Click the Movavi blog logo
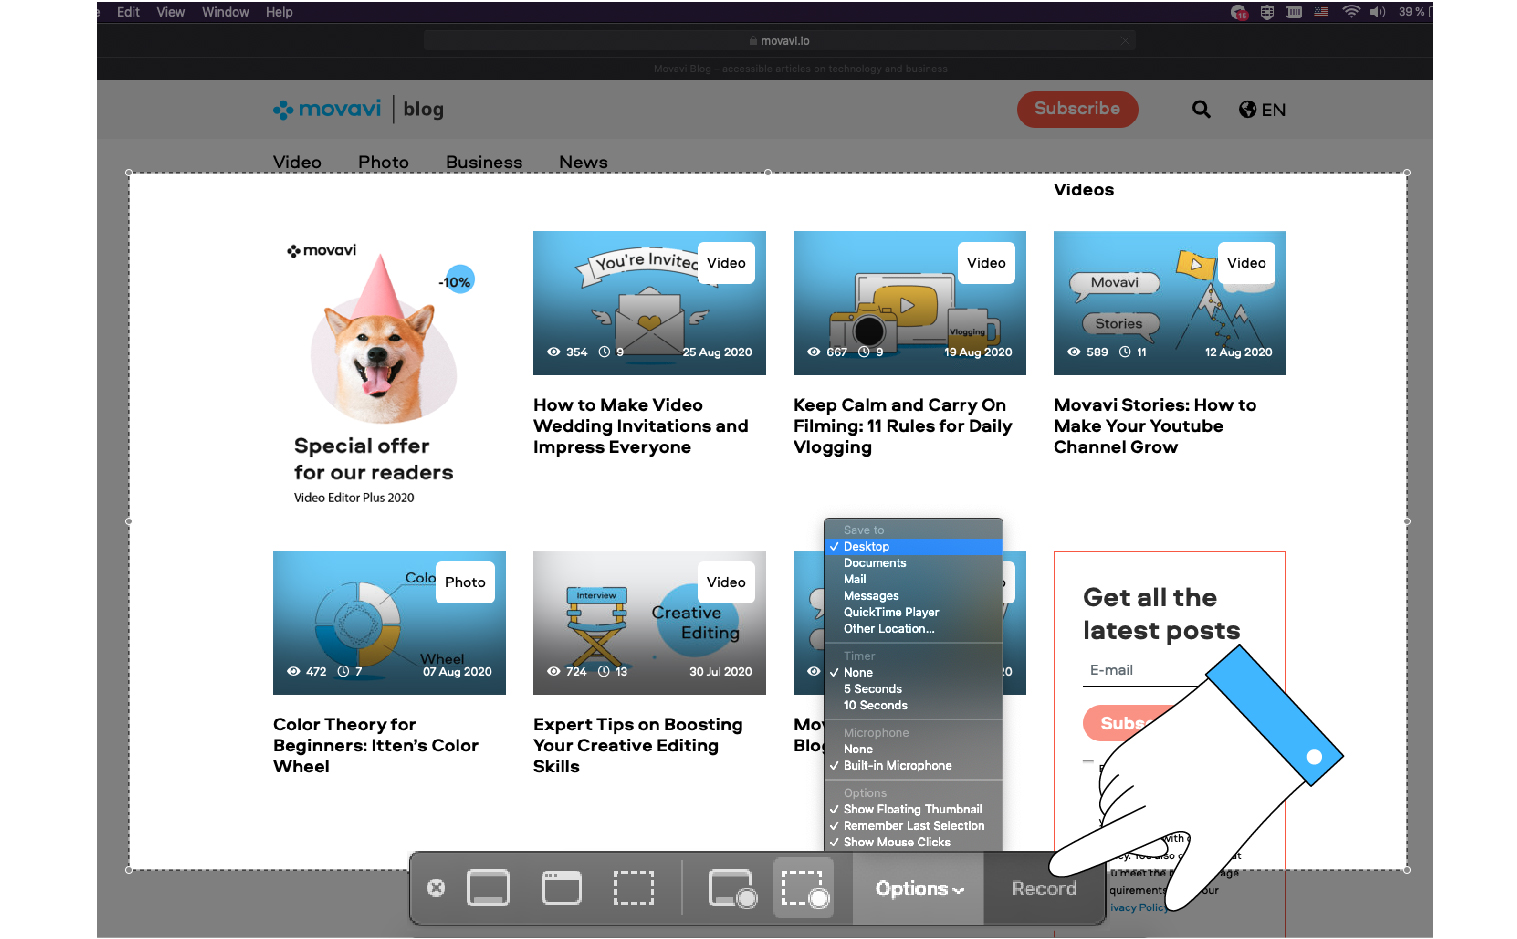The image size is (1517, 939). tap(358, 109)
